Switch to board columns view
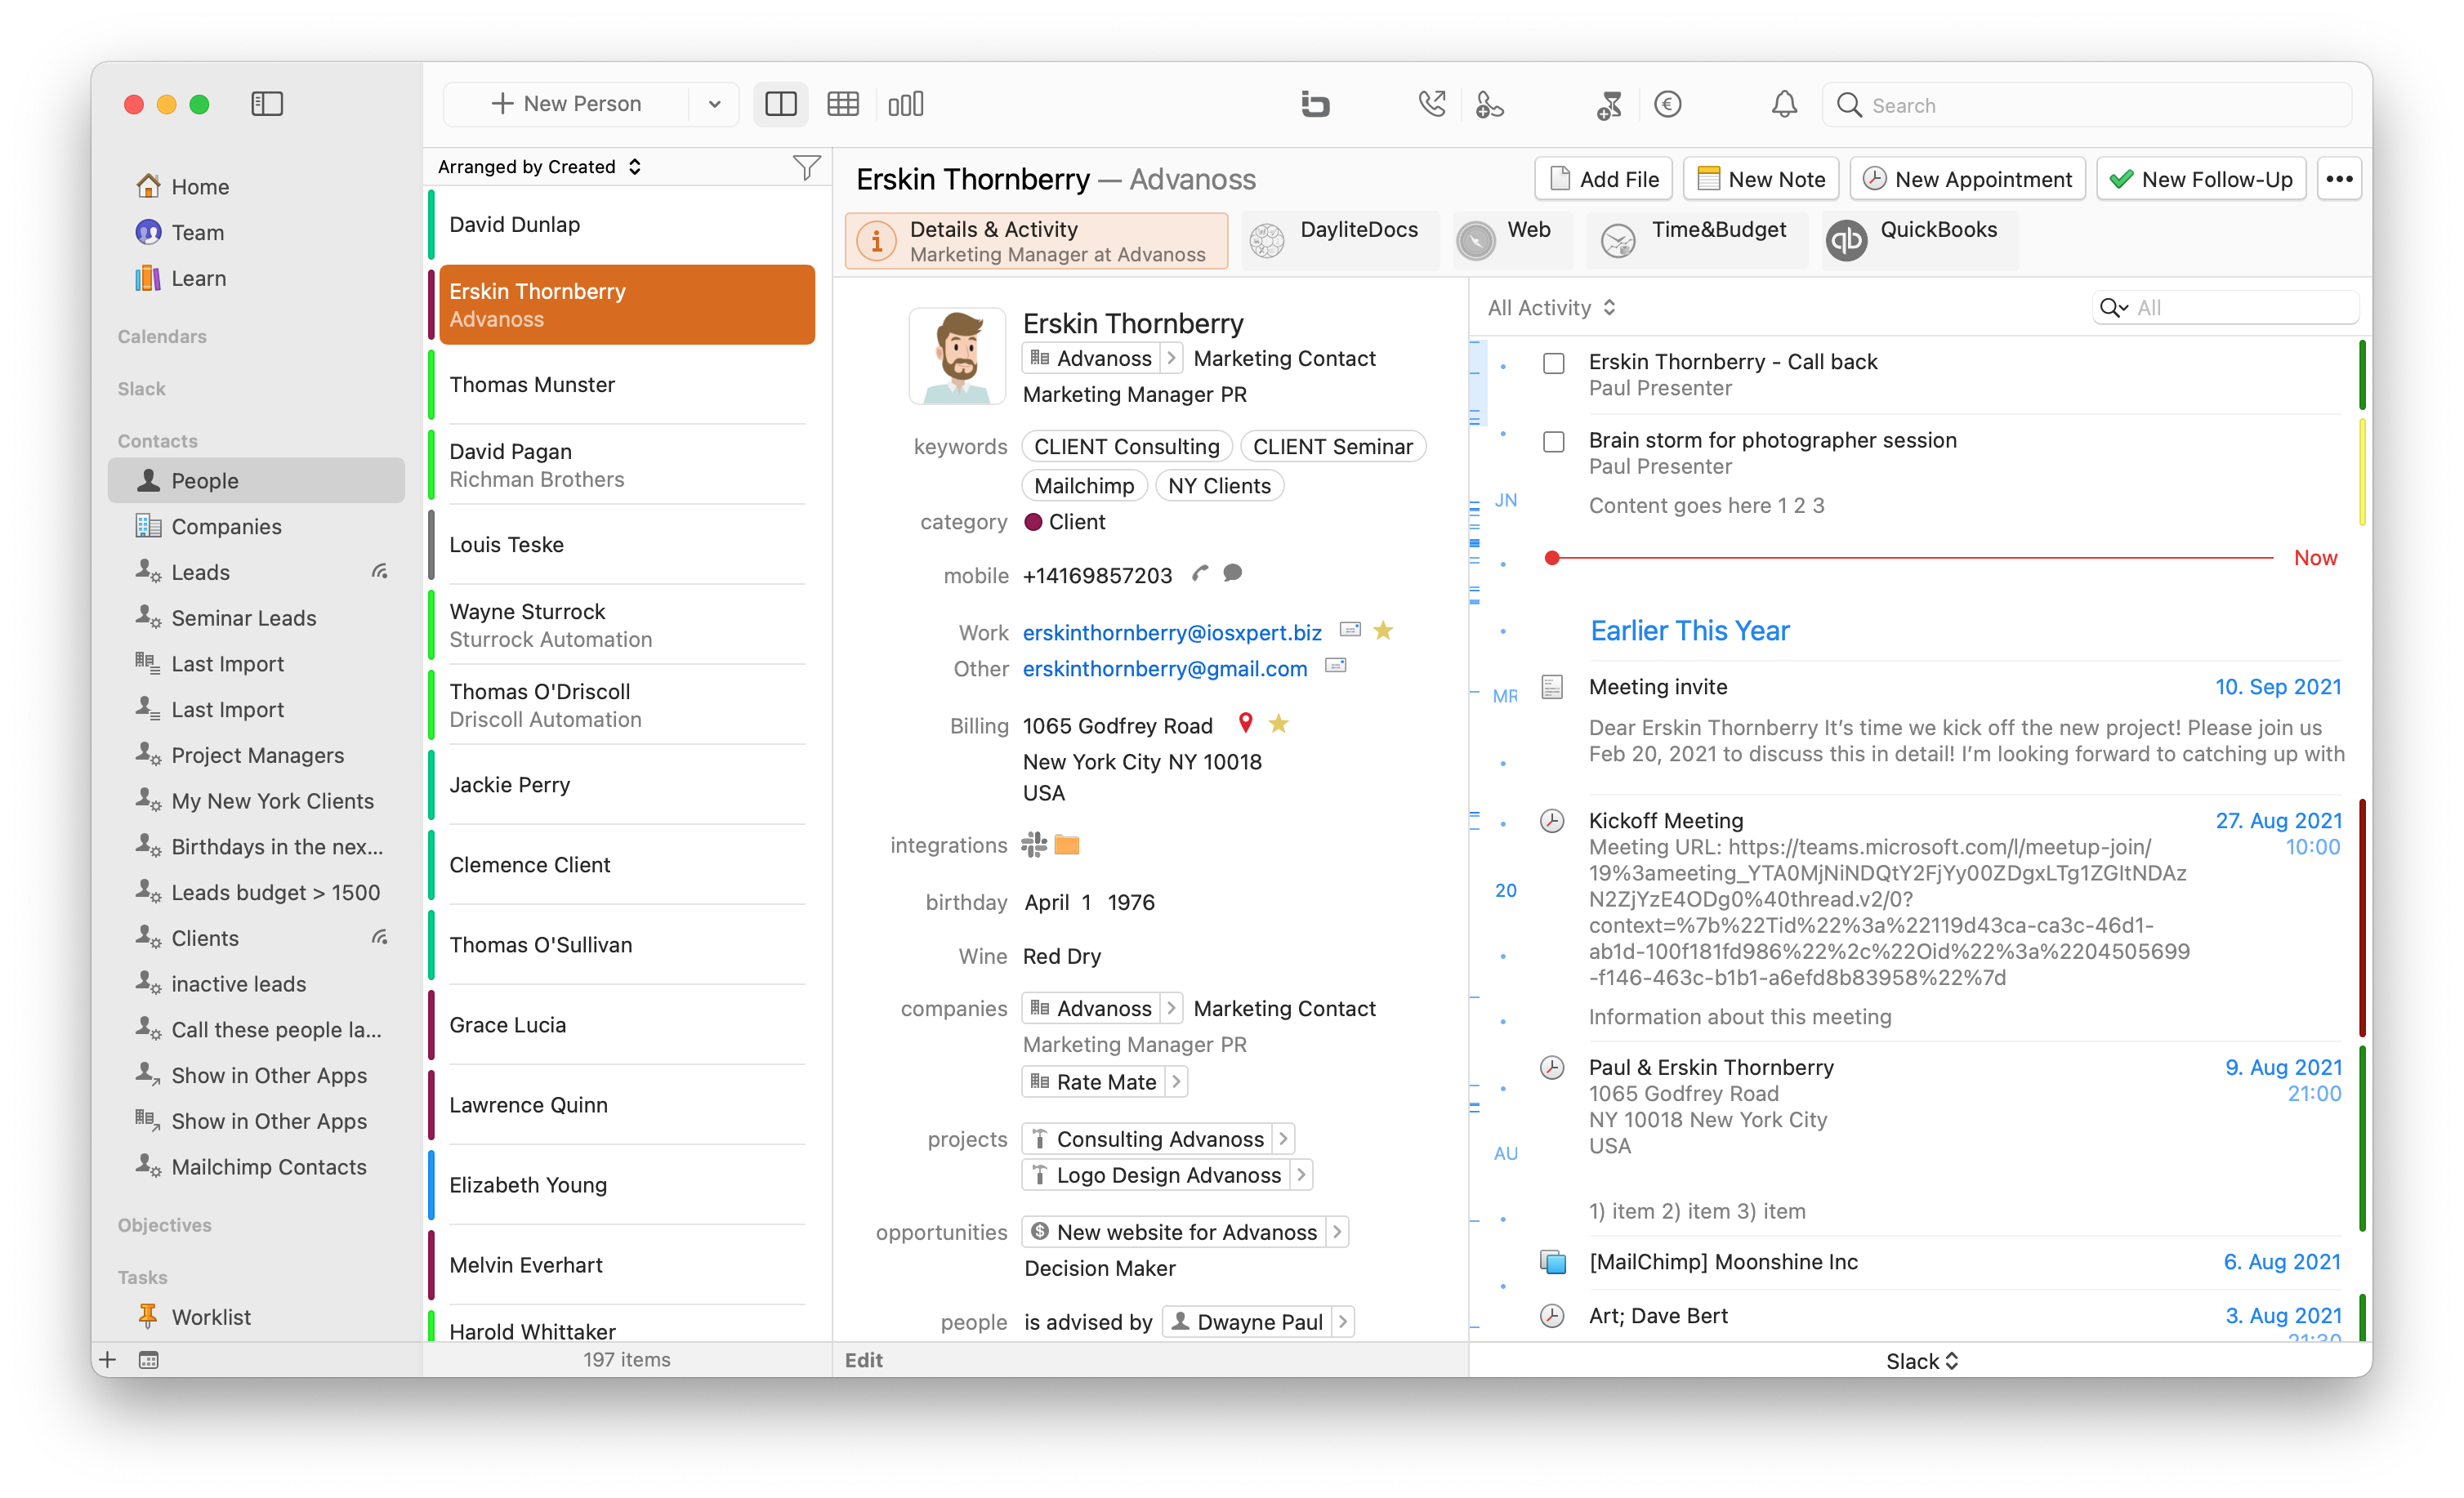 point(906,104)
